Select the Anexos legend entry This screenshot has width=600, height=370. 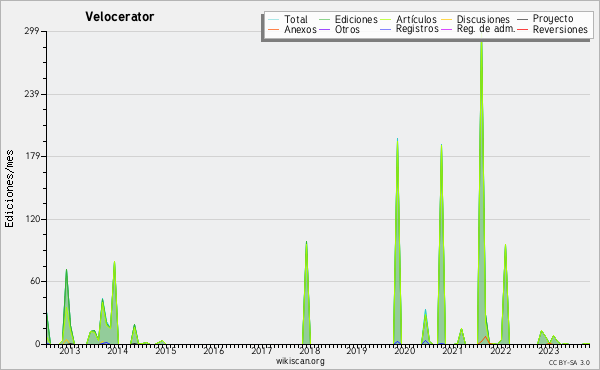(x=292, y=29)
